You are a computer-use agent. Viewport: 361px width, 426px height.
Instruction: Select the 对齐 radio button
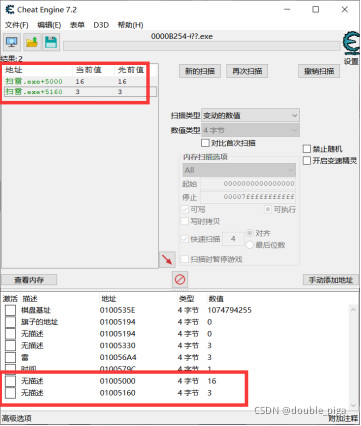point(250,233)
